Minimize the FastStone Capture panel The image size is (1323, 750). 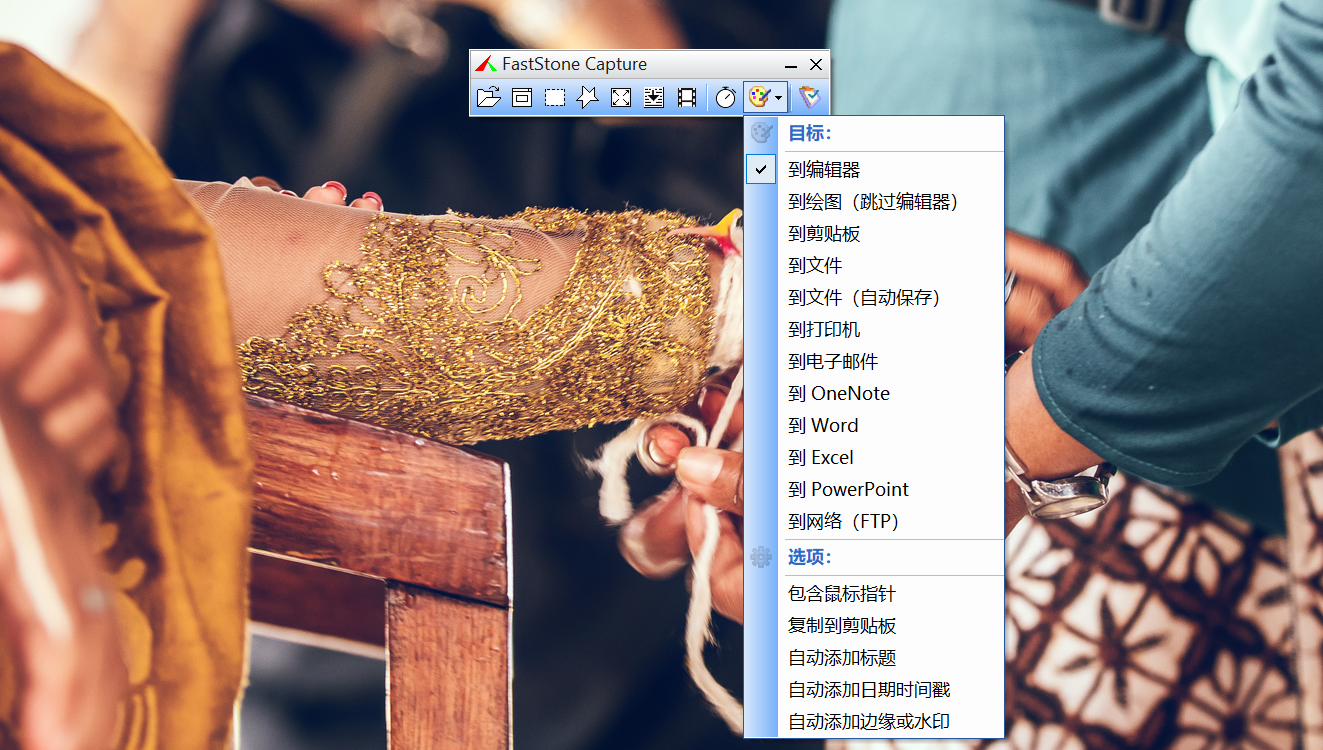[791, 64]
